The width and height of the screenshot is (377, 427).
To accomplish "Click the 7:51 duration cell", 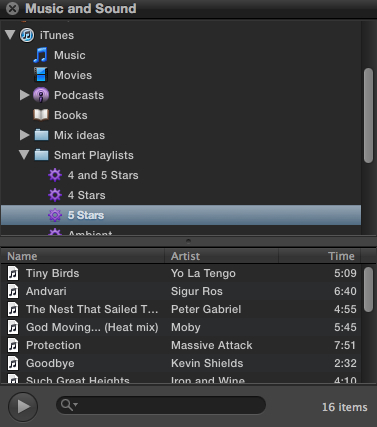I will point(345,345).
